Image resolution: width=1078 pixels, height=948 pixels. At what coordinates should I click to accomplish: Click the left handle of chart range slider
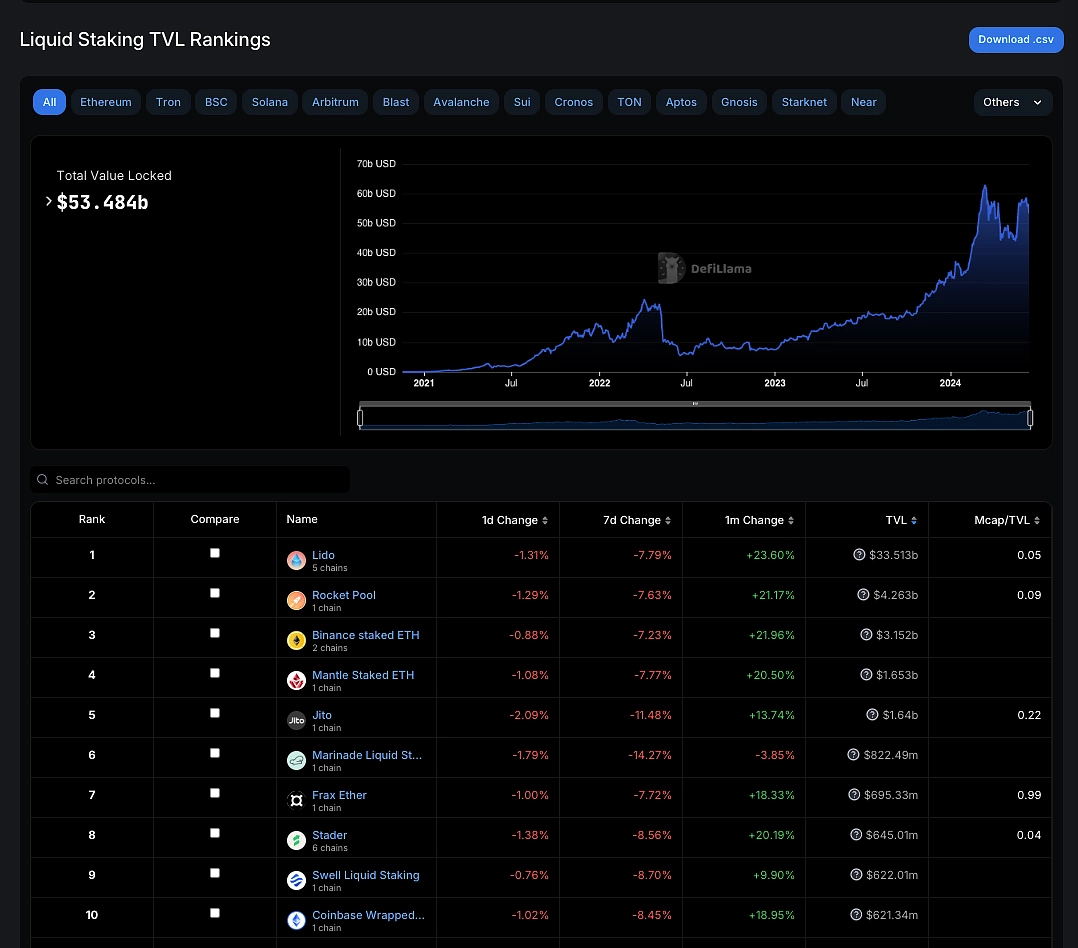point(360,418)
